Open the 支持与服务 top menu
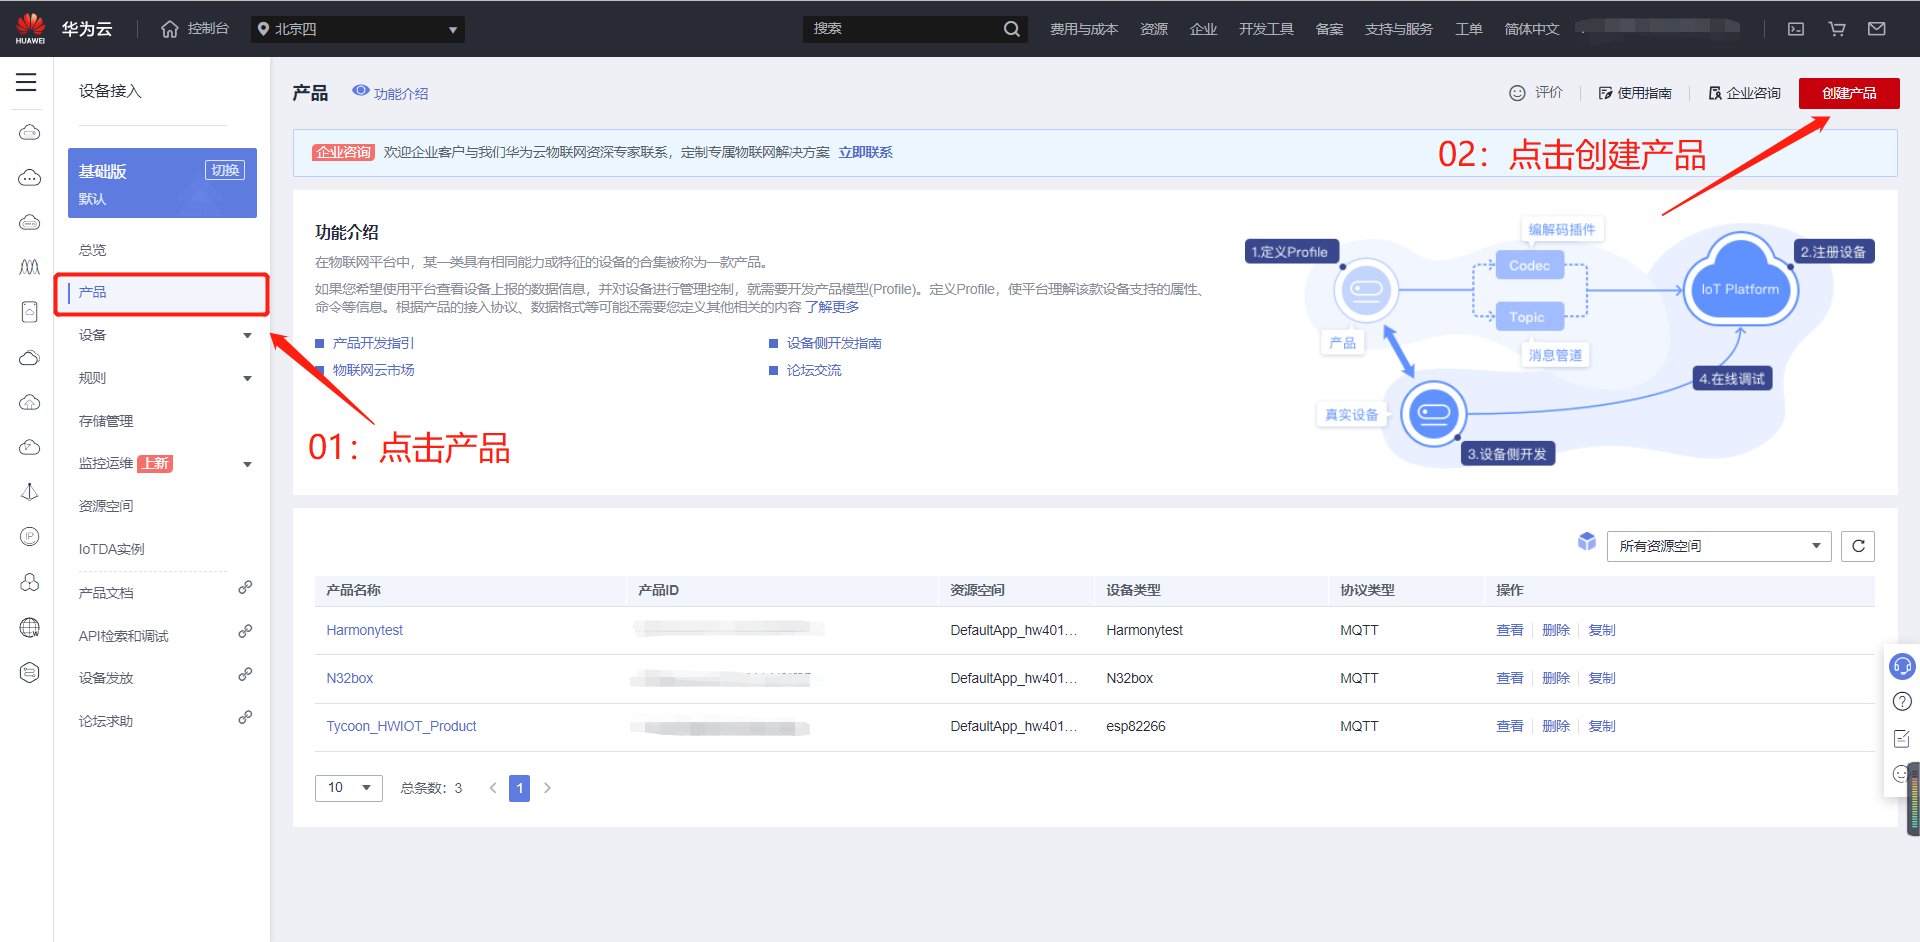Viewport: 1920px width, 942px height. coord(1399,29)
